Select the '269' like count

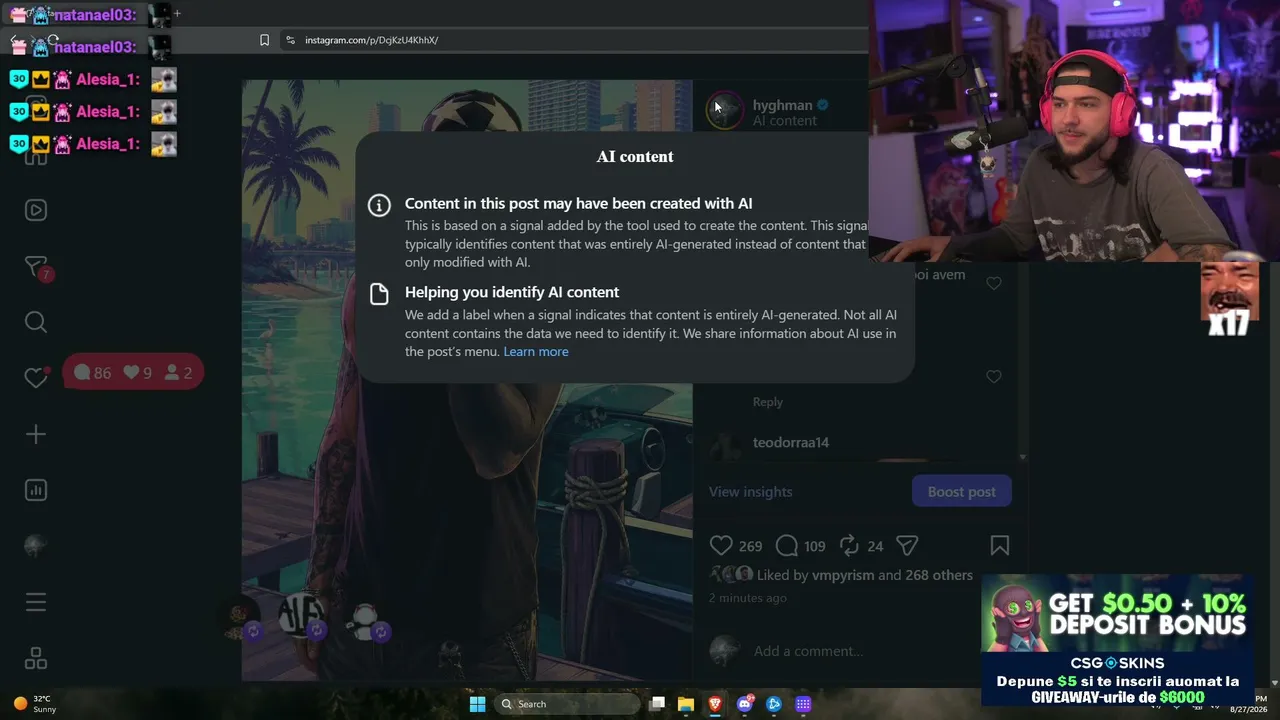point(750,546)
